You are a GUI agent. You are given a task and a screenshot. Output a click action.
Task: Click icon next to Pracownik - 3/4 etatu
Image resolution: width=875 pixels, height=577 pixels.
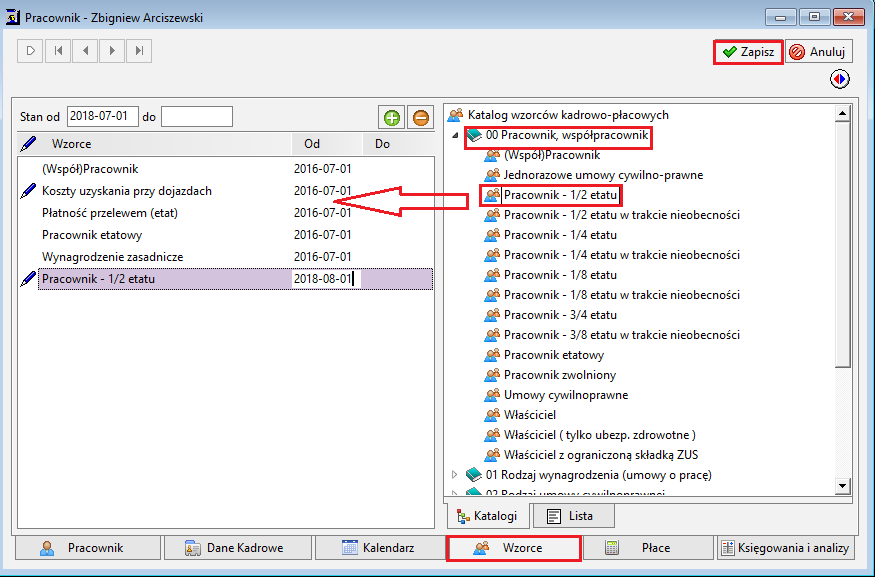(492, 315)
